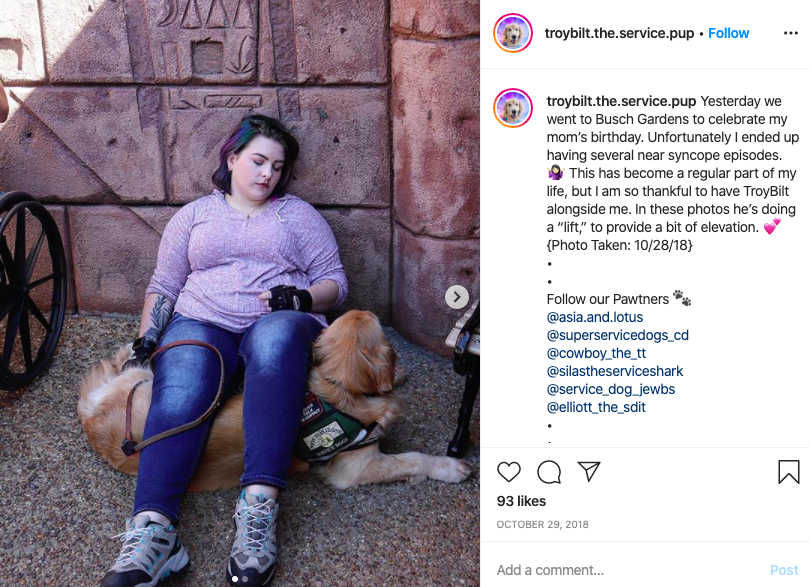Go to next photo with arrow
The image size is (809, 587).
(457, 297)
